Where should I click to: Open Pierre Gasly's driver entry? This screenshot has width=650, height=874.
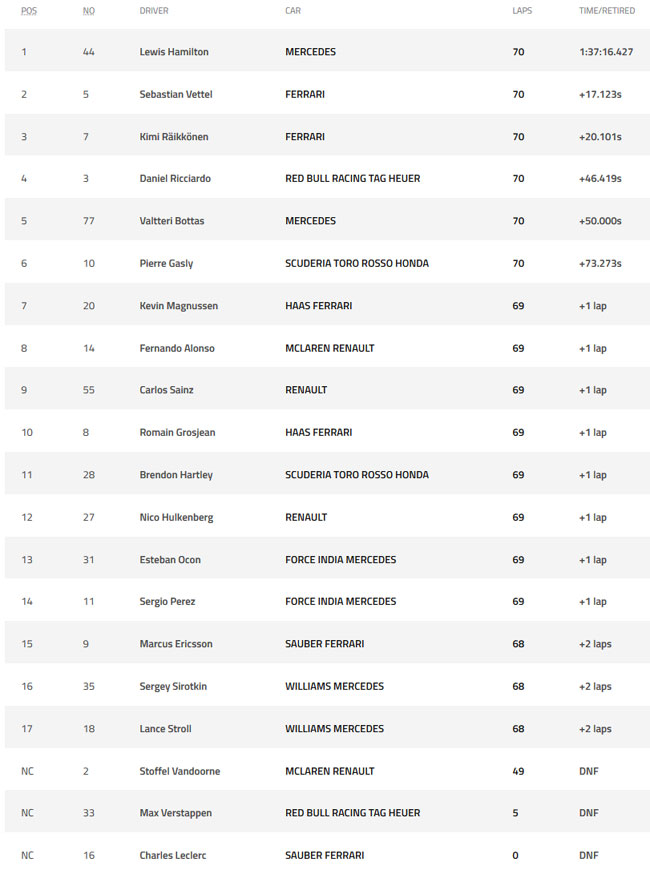tap(166, 263)
